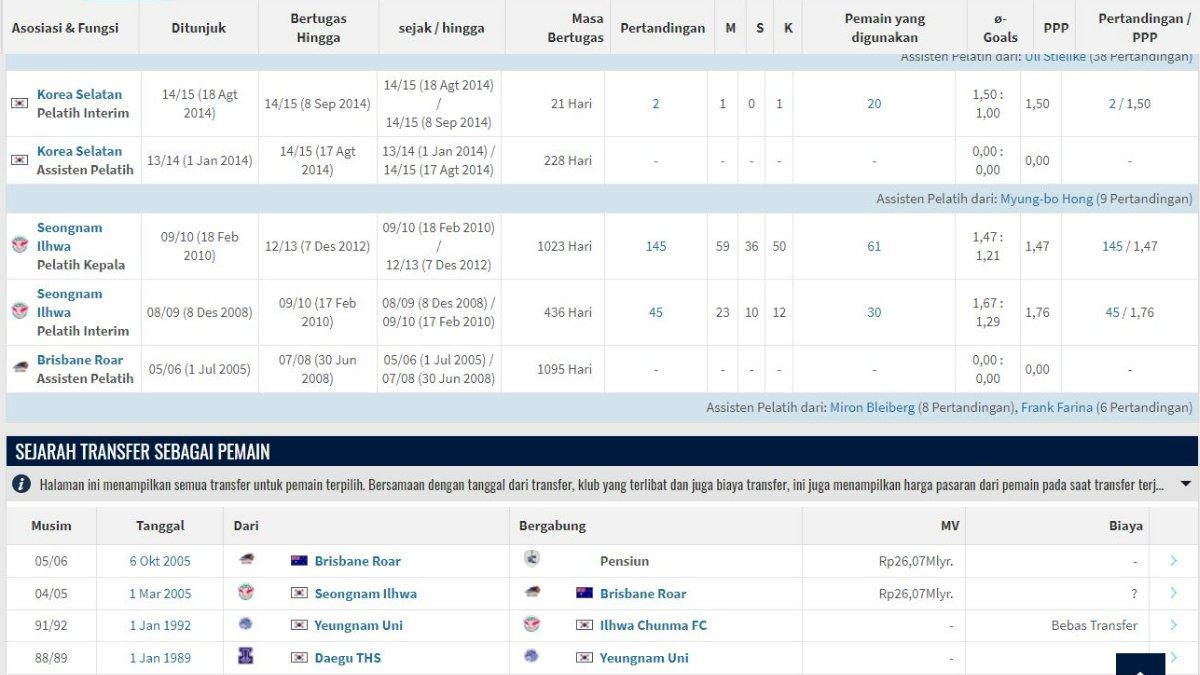View the 145 matches for Seongnam Ilhwa Pelatih Kepala

click(656, 246)
